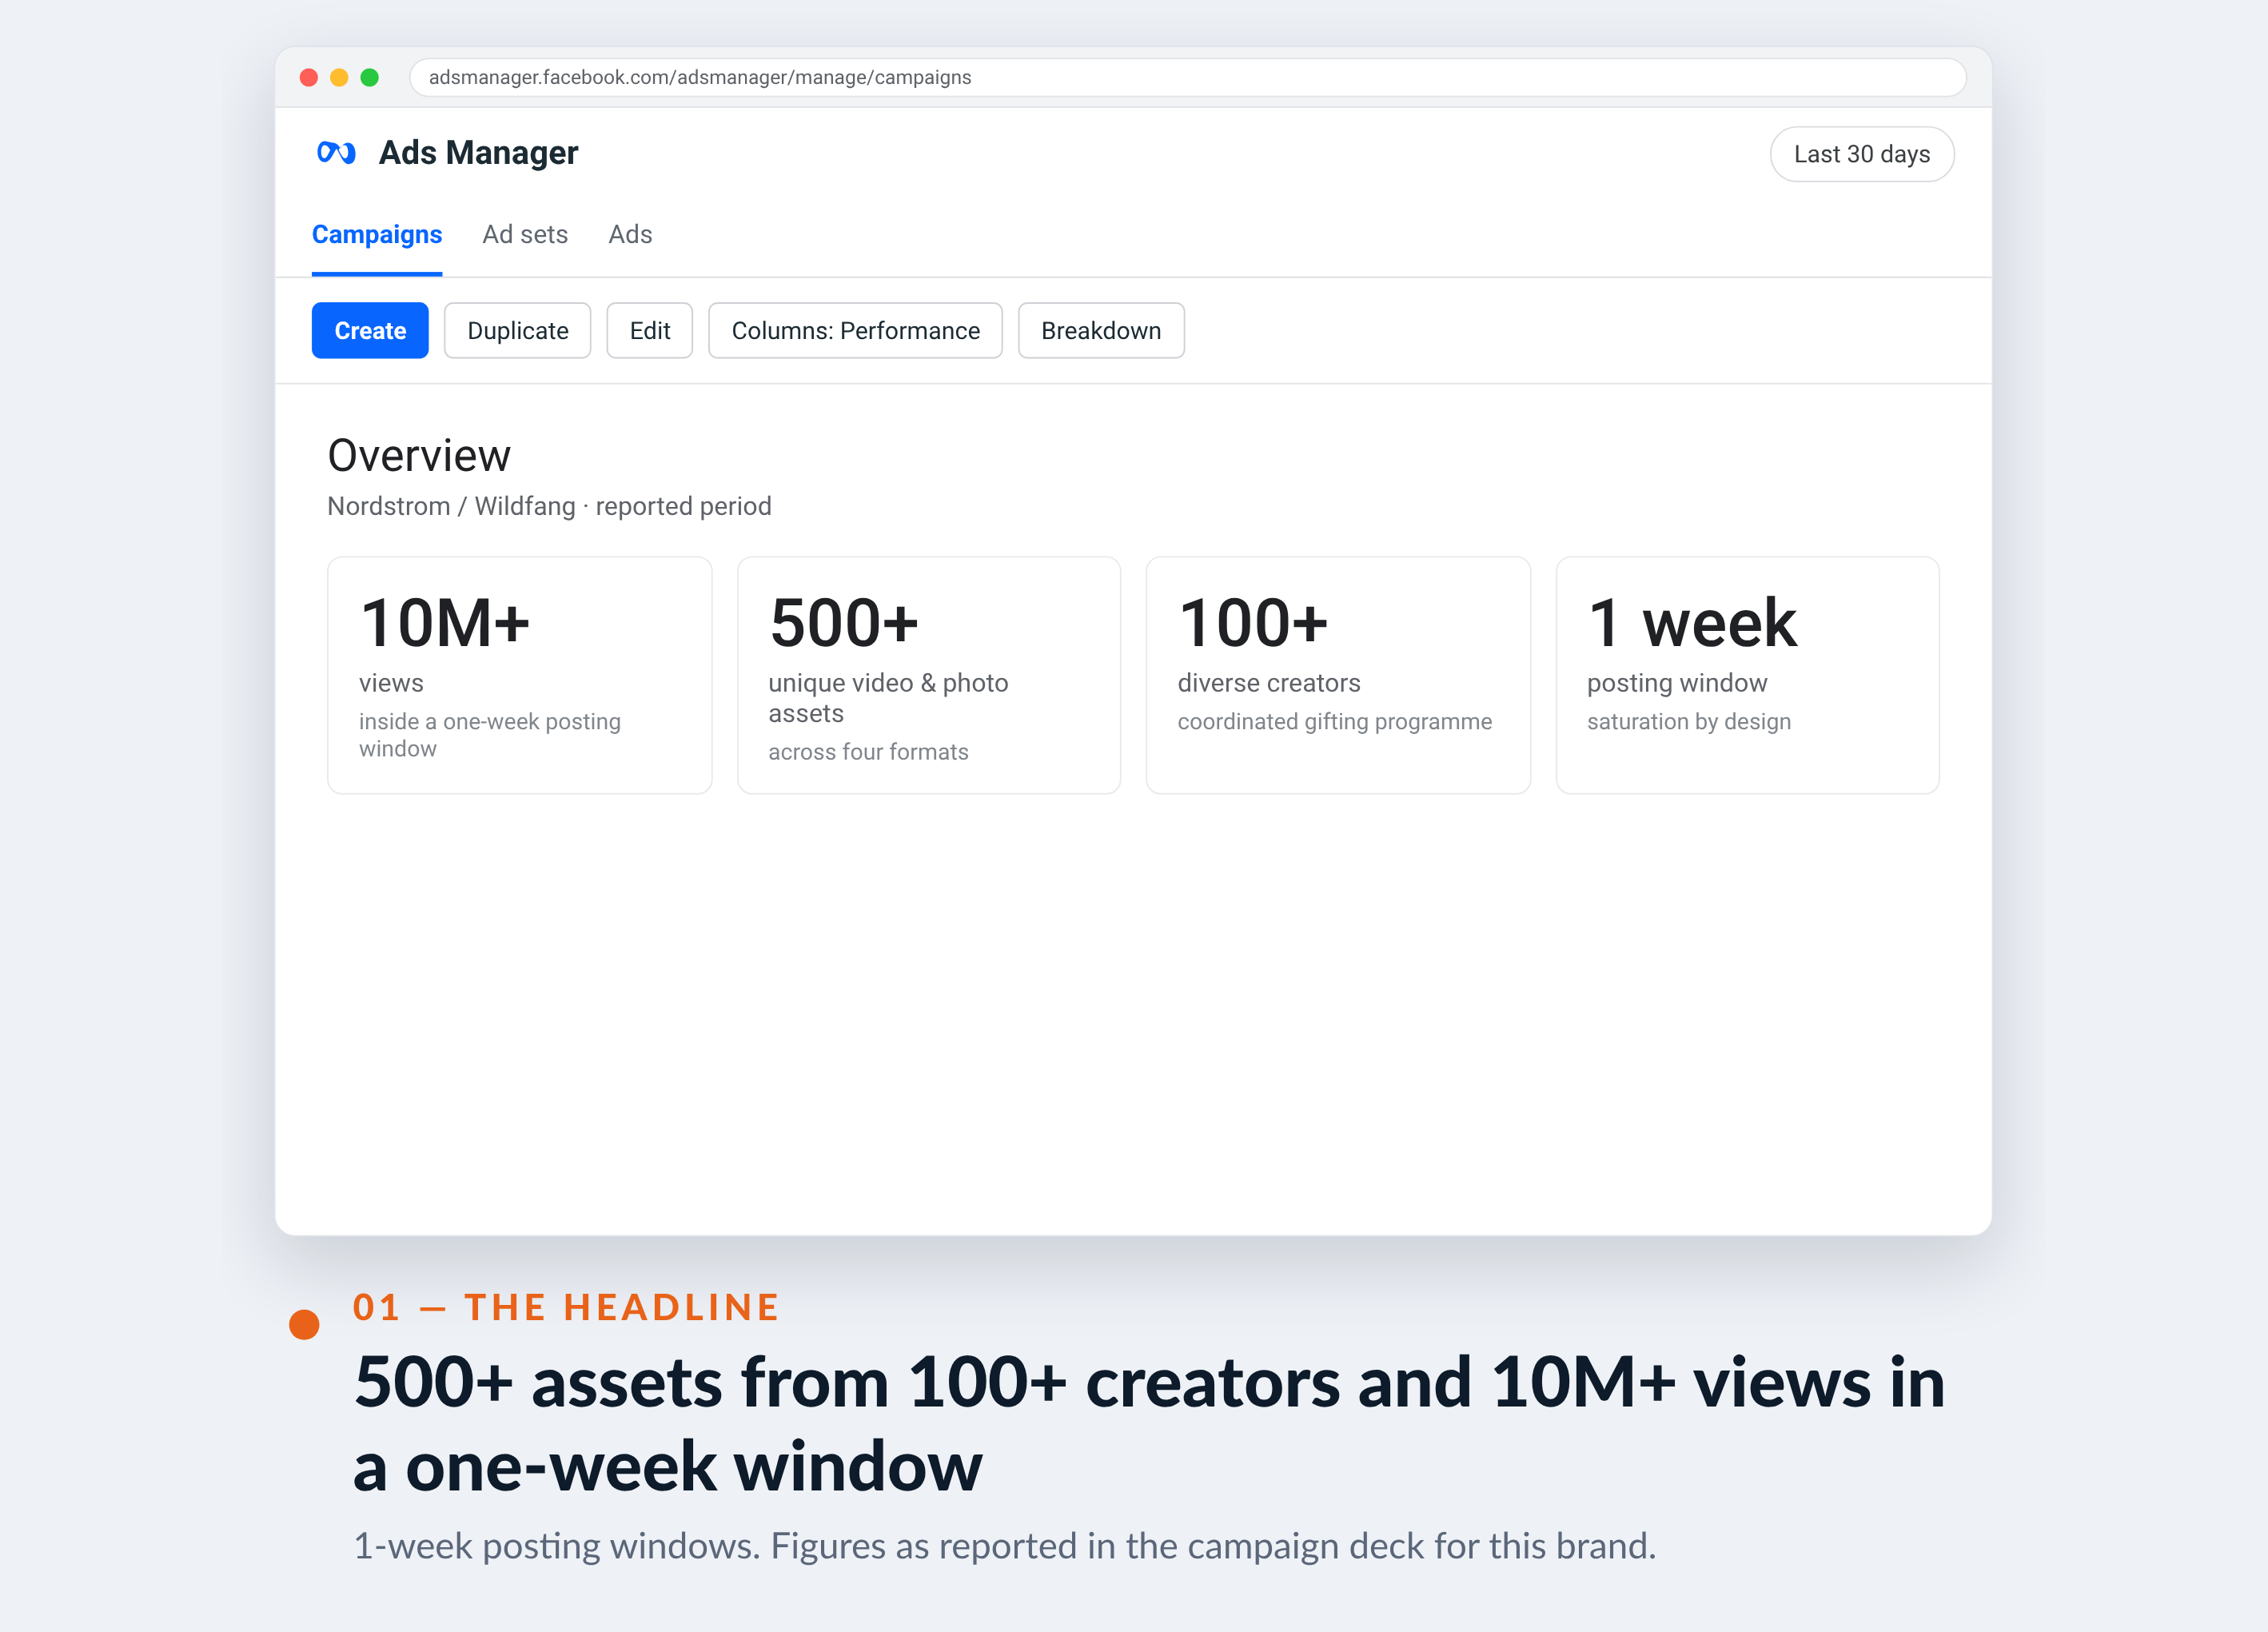Viewport: 2268px width, 1632px height.
Task: Click the 'saturation by design' text
Action: tap(1689, 721)
